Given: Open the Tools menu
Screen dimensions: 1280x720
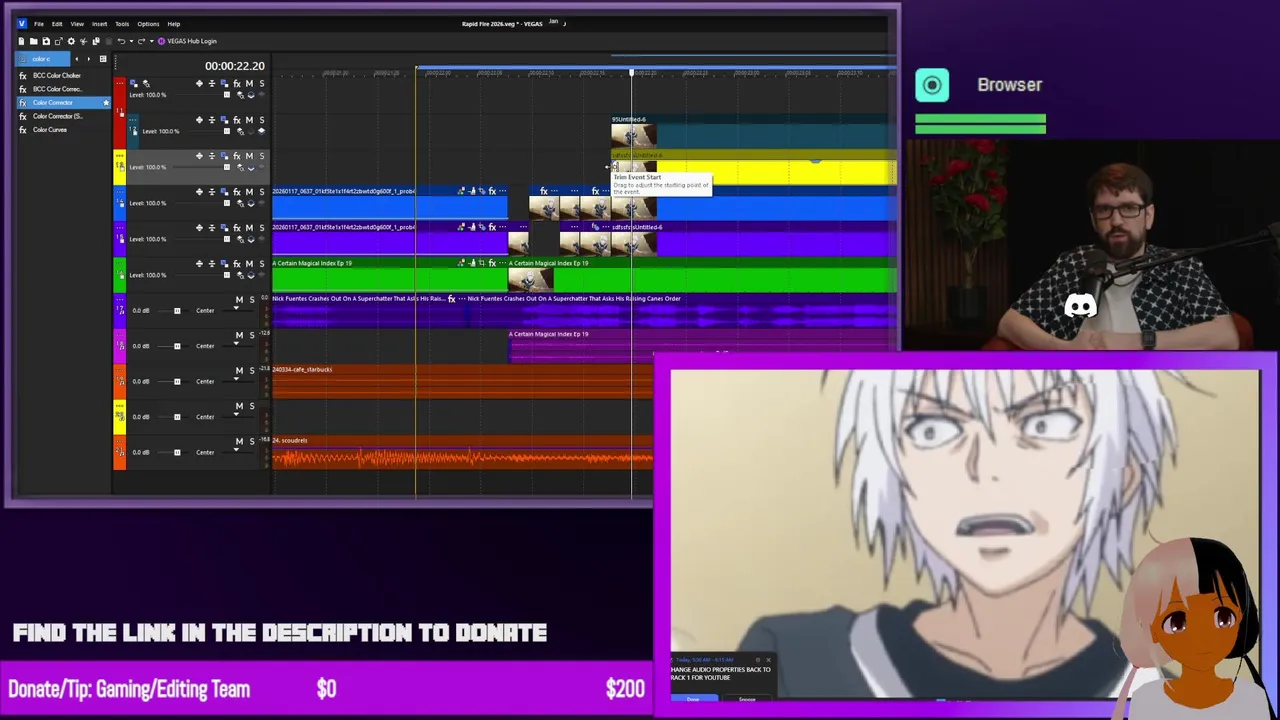Looking at the screenshot, I should (x=122, y=23).
